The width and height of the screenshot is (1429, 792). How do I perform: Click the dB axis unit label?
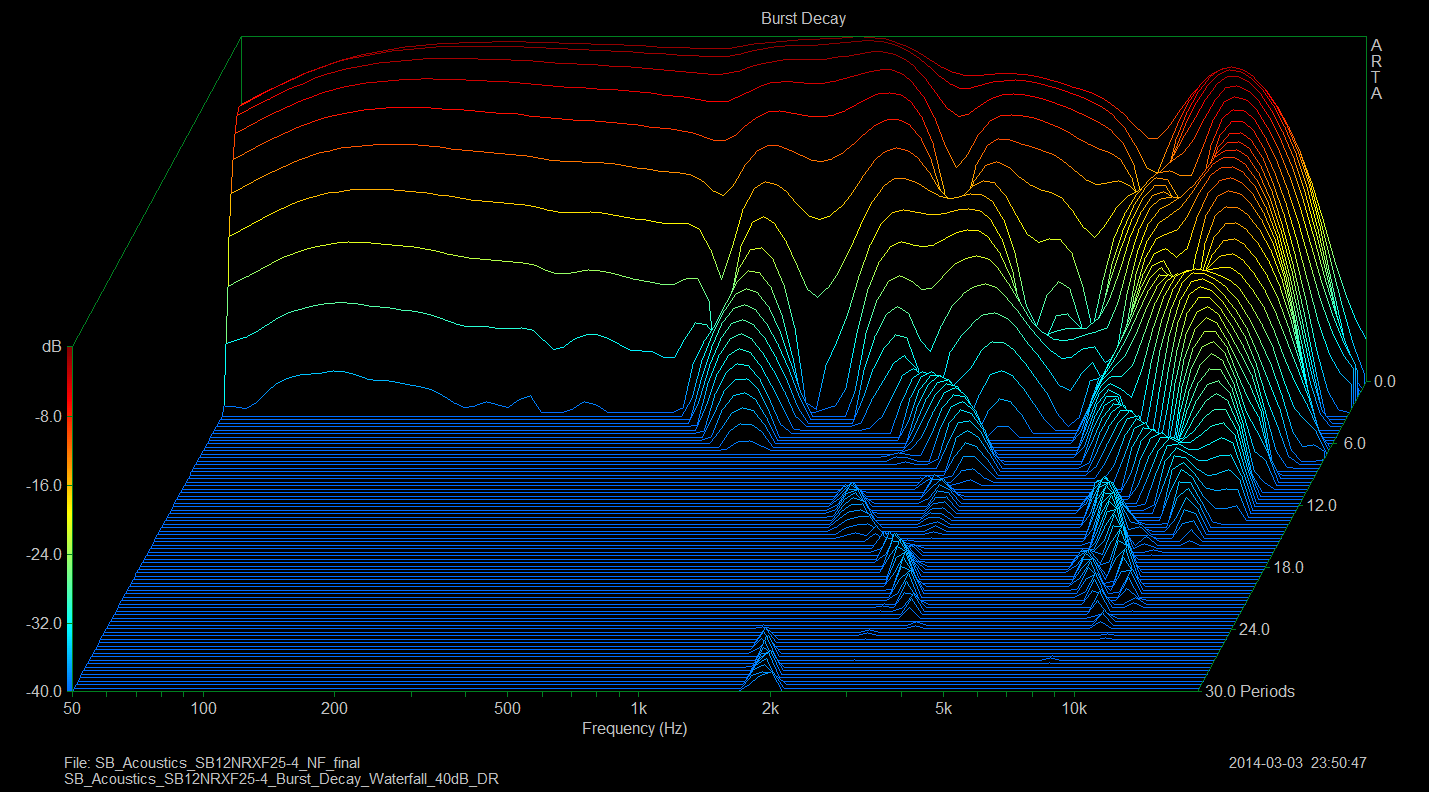tap(51, 346)
